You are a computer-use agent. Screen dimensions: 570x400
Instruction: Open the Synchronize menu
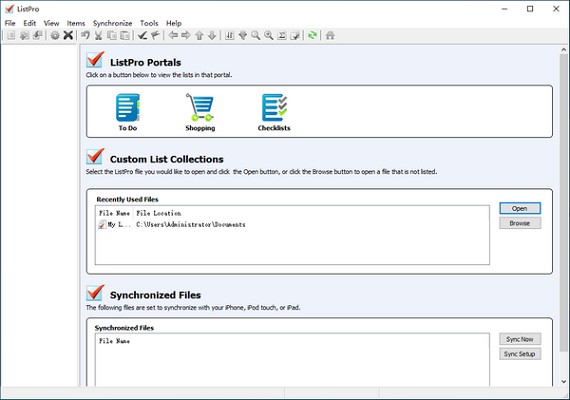pos(112,23)
